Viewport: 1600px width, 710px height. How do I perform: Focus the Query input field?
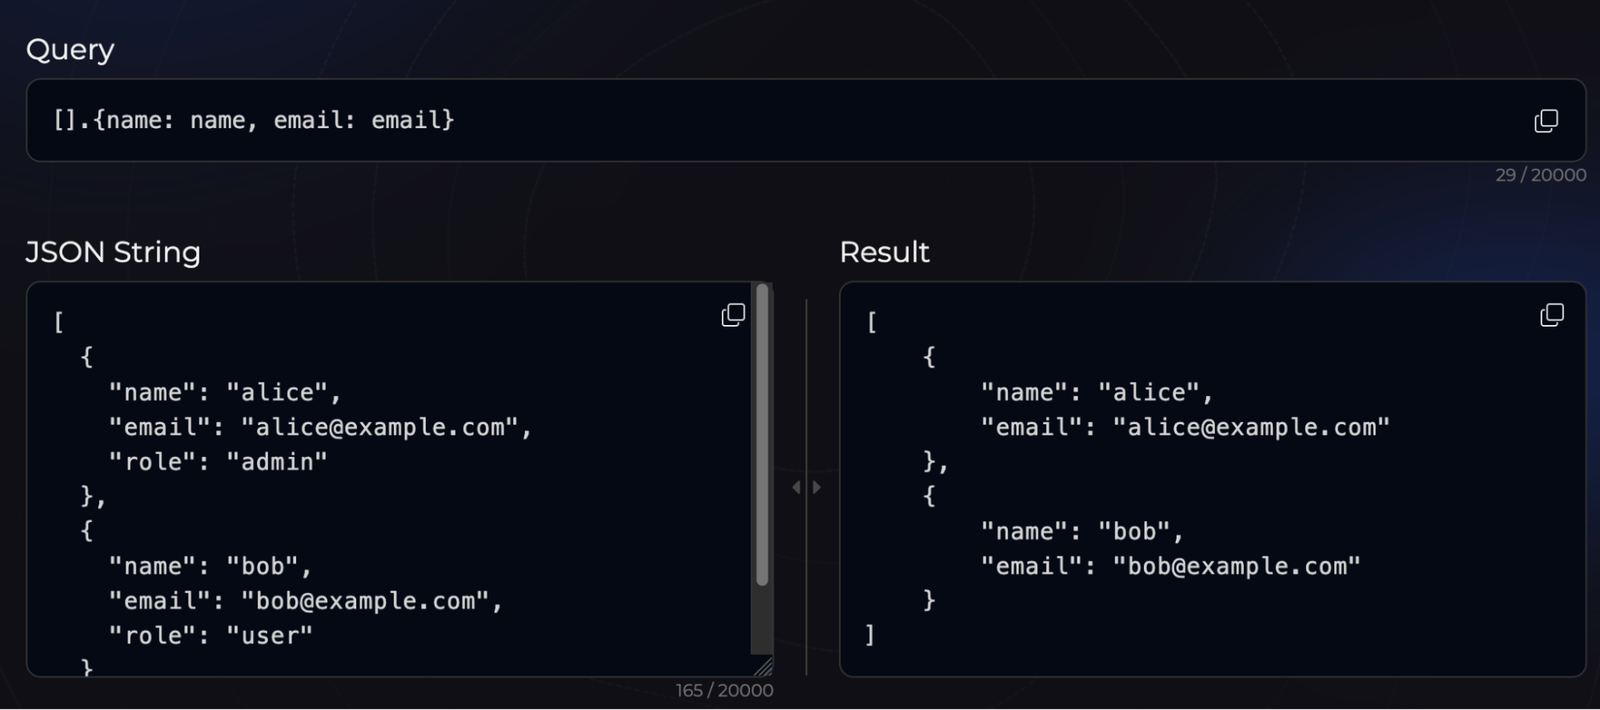(x=700, y=120)
